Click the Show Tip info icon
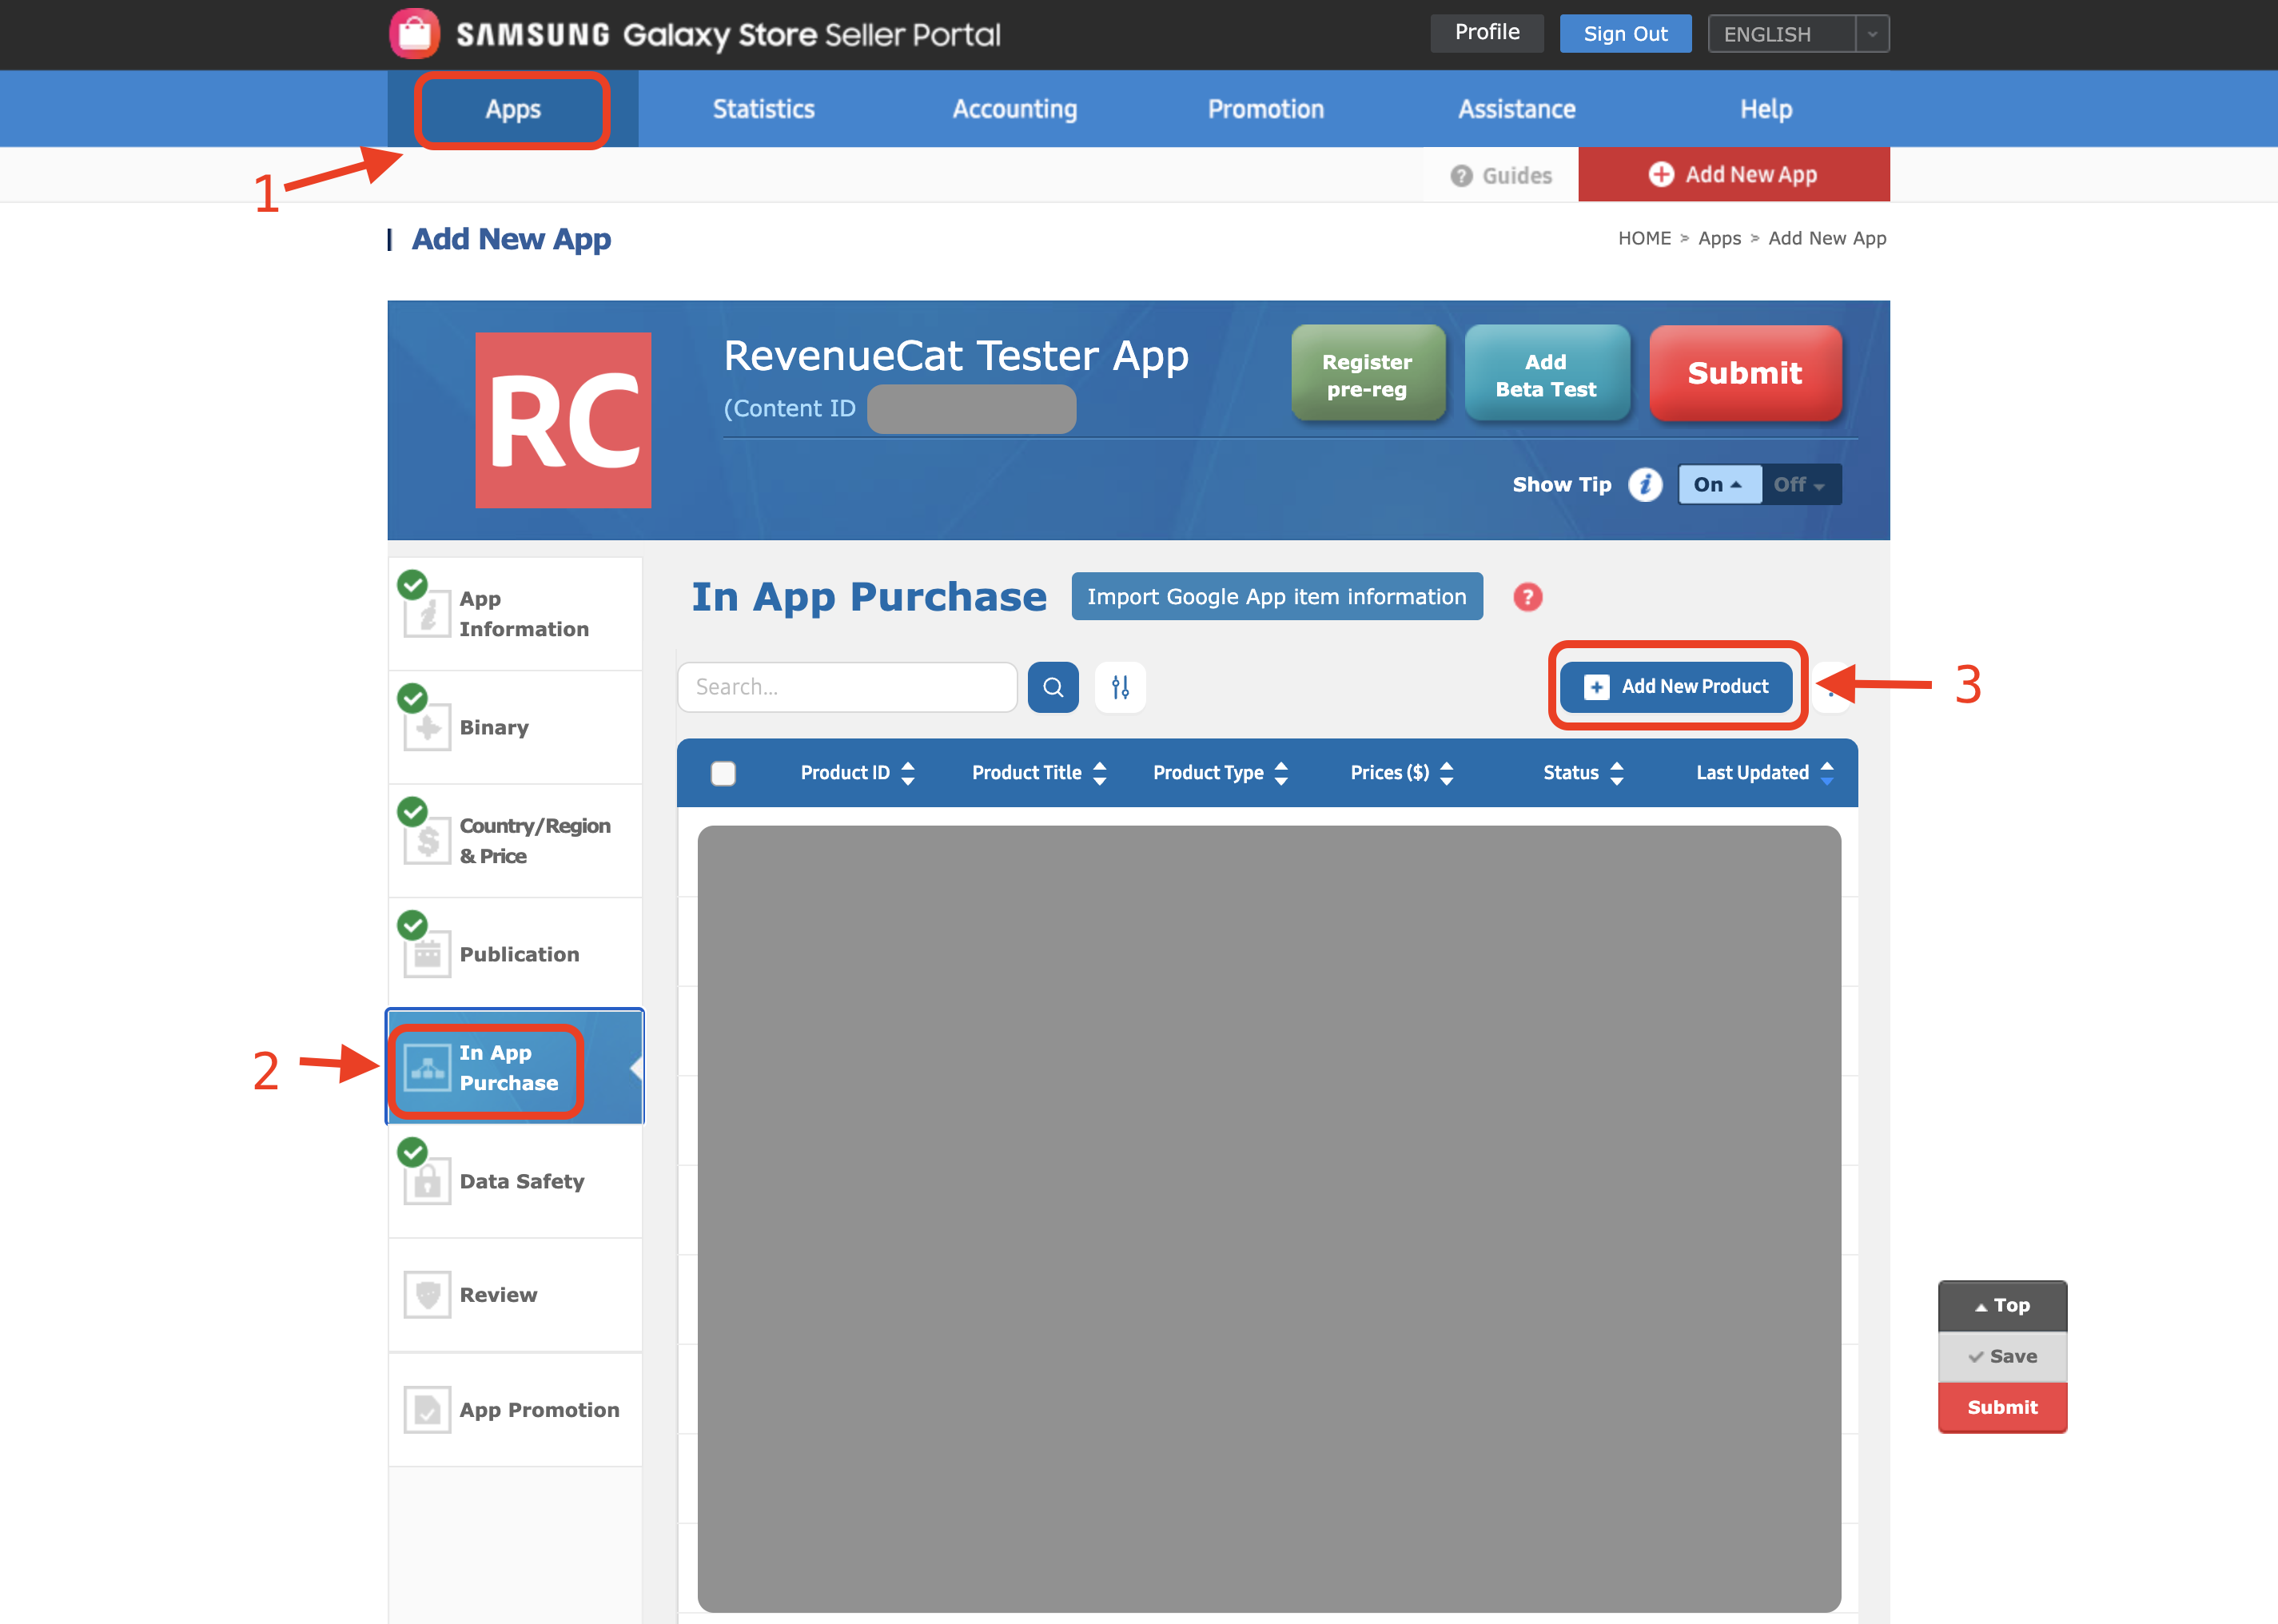 [x=1644, y=484]
